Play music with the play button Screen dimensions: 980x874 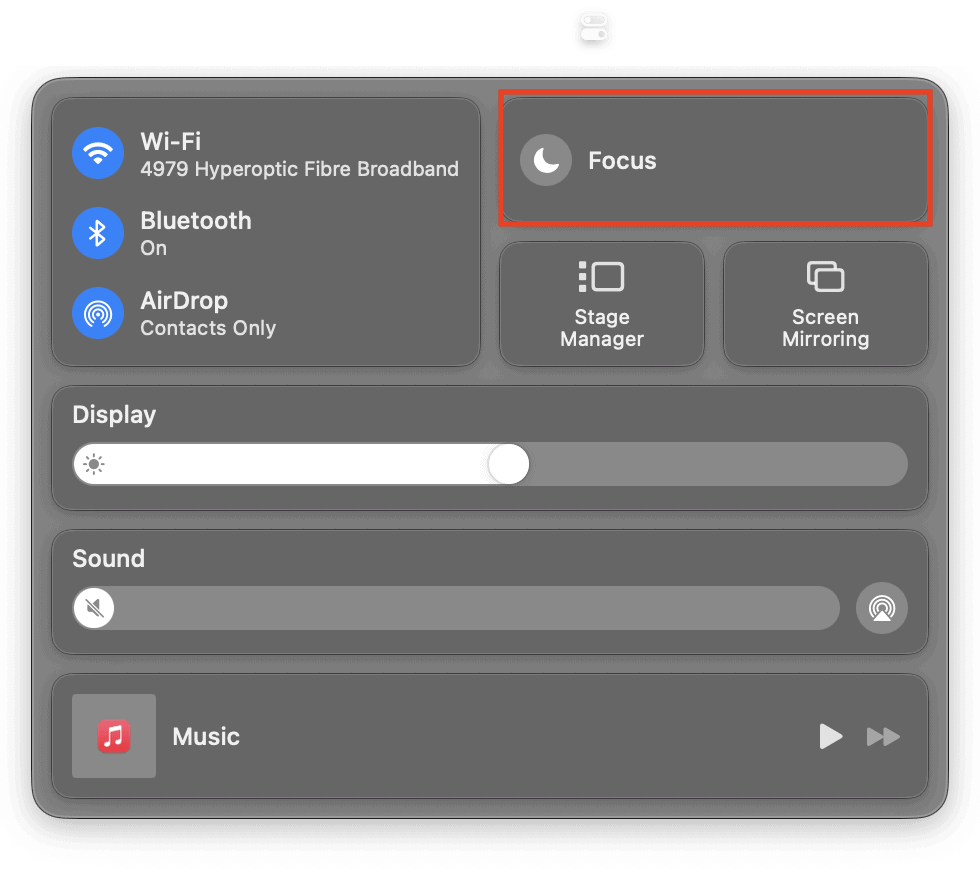point(831,736)
